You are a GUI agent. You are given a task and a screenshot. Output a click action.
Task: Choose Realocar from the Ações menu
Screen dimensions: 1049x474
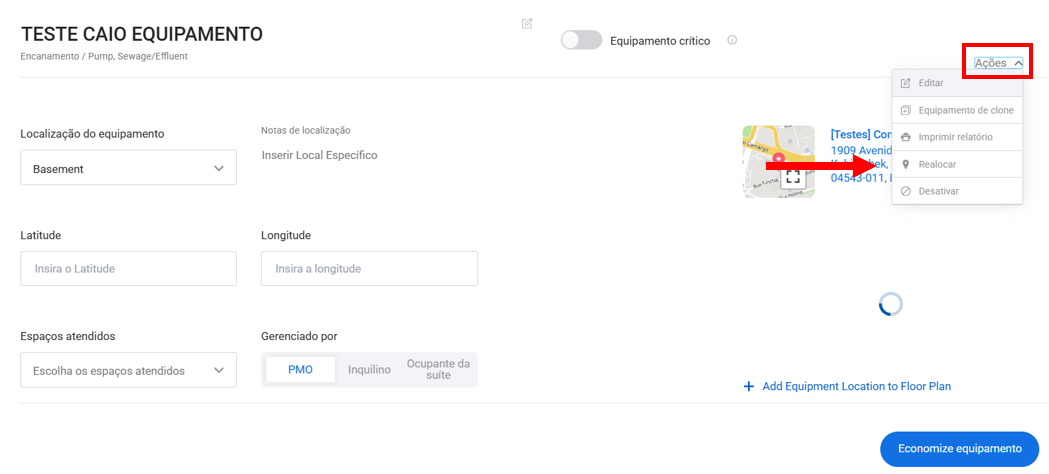957,164
